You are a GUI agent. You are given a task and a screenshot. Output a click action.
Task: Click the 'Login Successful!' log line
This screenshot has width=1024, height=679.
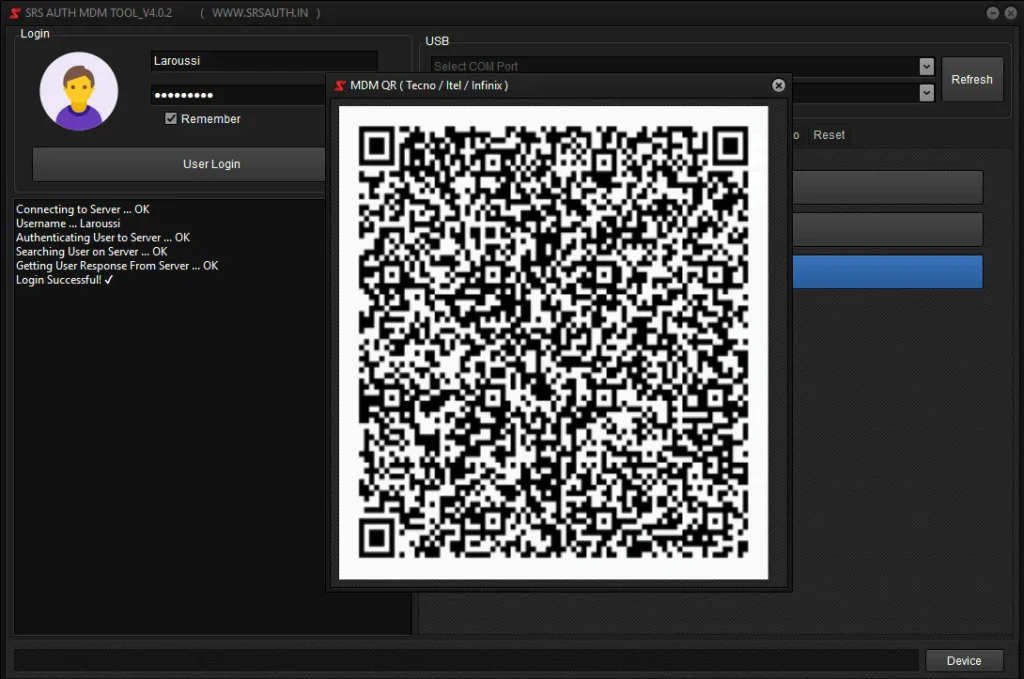click(64, 280)
